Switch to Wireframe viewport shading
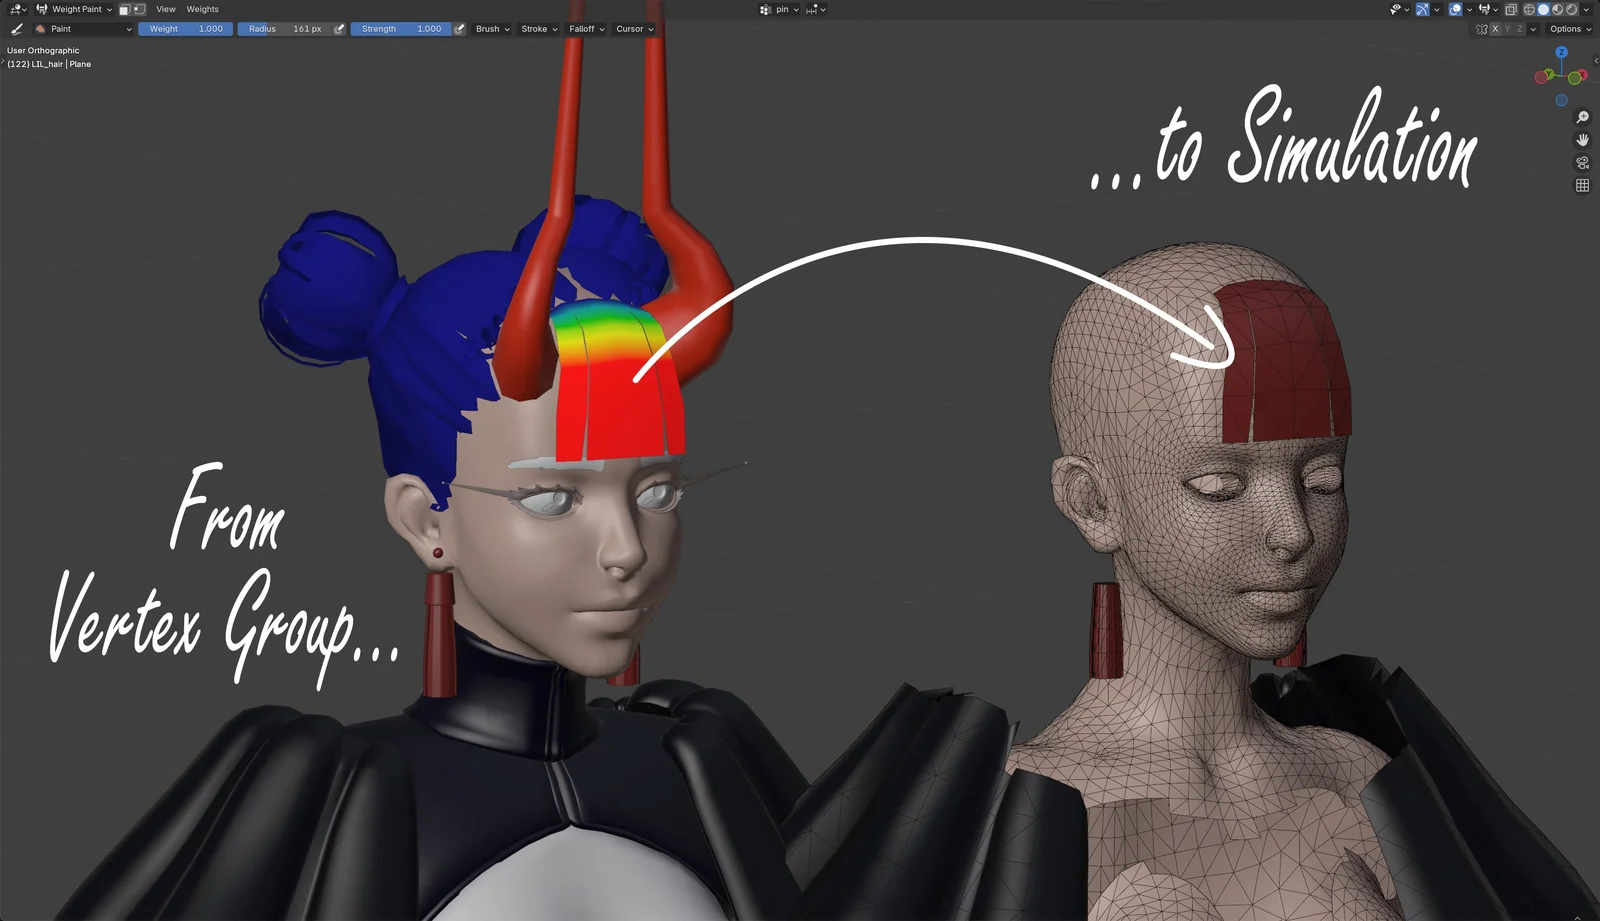The width and height of the screenshot is (1600, 921). click(x=1529, y=9)
